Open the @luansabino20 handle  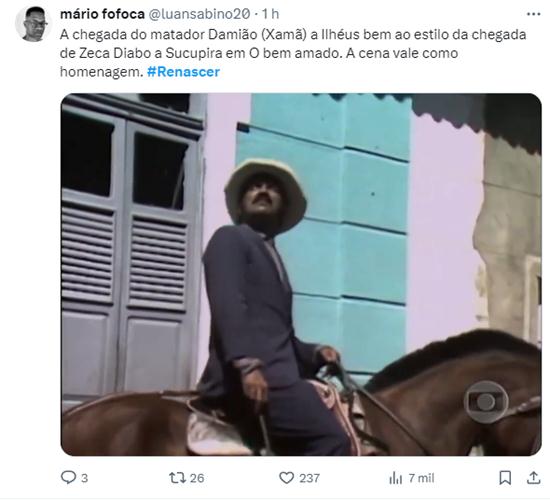coord(200,14)
